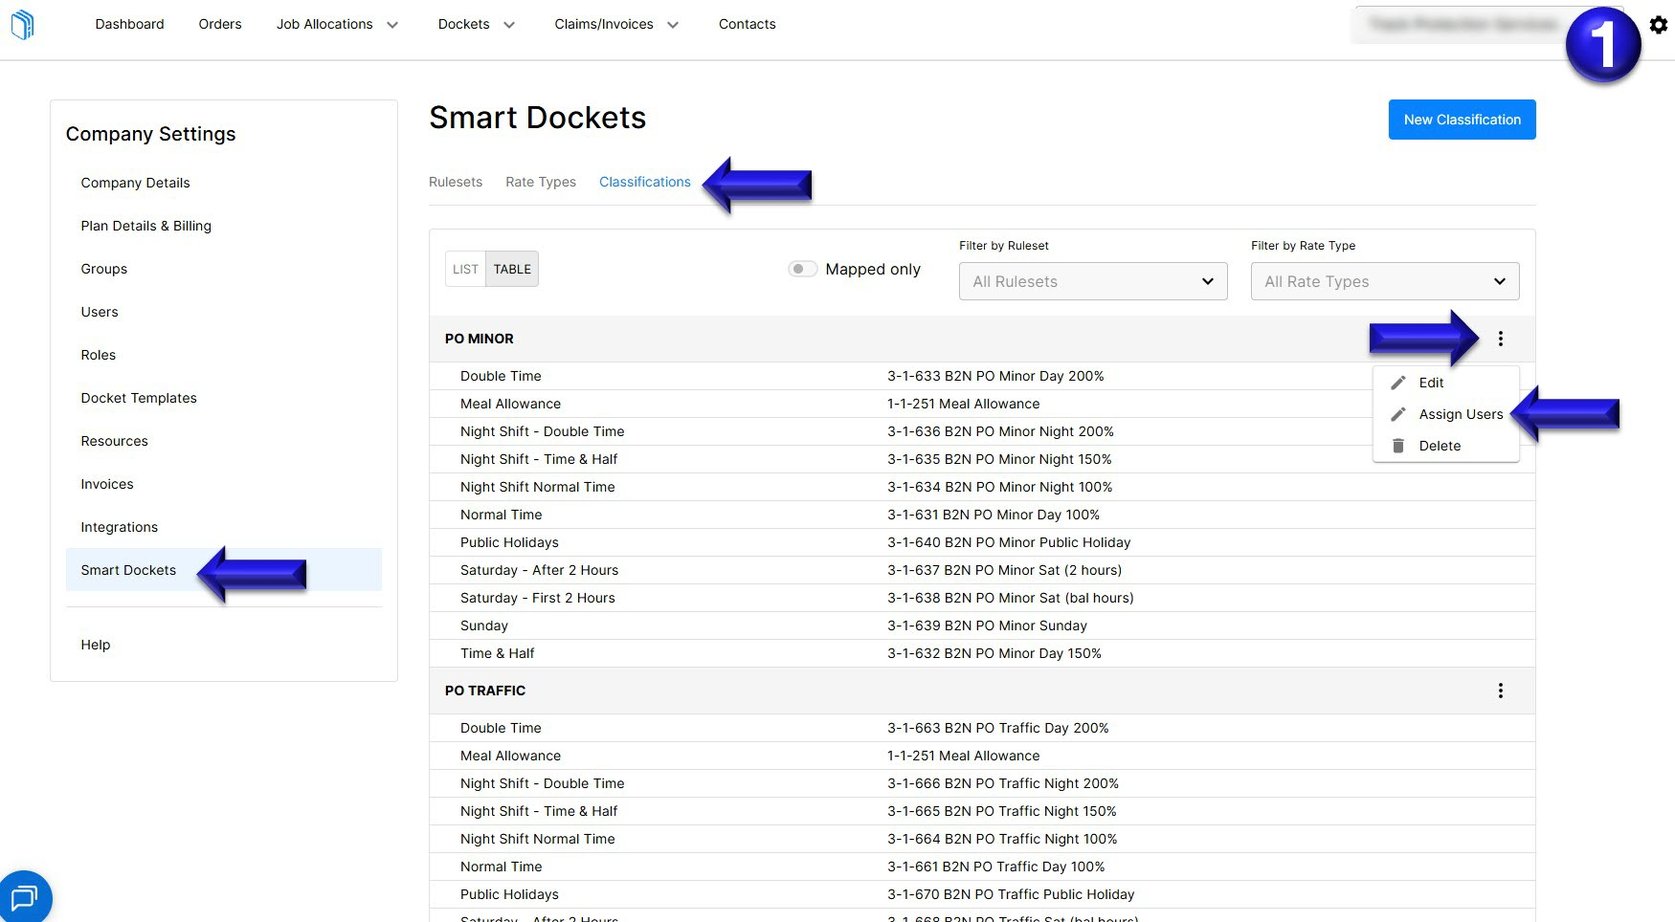Click the PO MINOR group header
This screenshot has height=922, width=1675.
pyautogui.click(x=982, y=339)
